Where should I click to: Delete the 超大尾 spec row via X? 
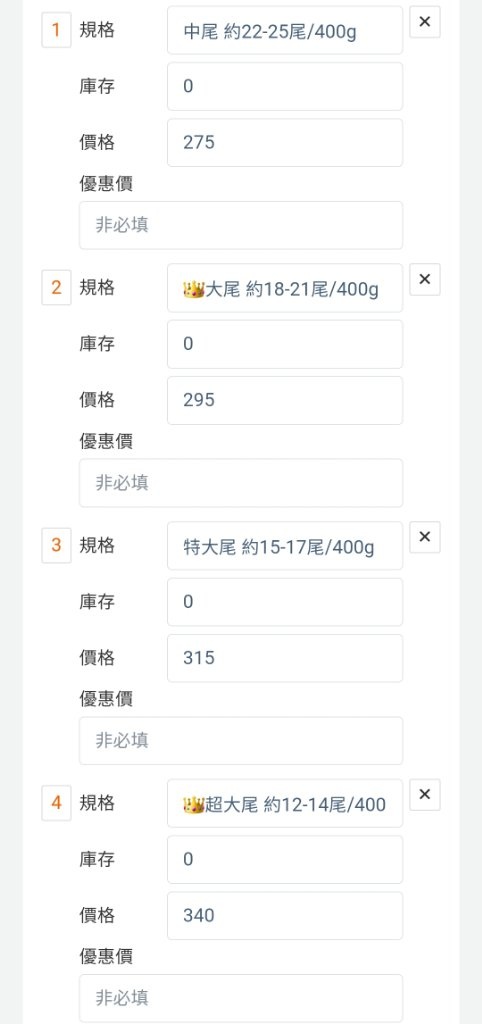(425, 795)
